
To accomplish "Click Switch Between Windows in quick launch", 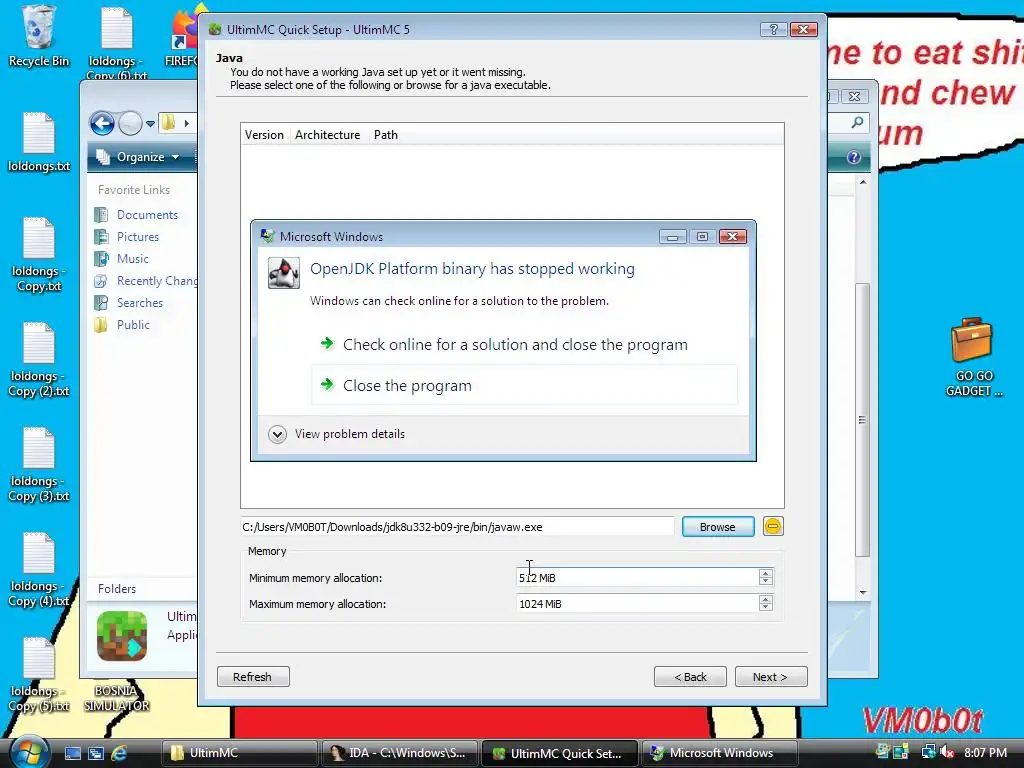I will coord(95,753).
